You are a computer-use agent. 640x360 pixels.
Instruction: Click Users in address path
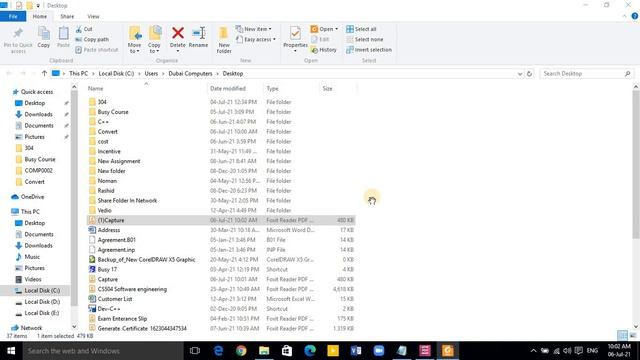point(151,73)
